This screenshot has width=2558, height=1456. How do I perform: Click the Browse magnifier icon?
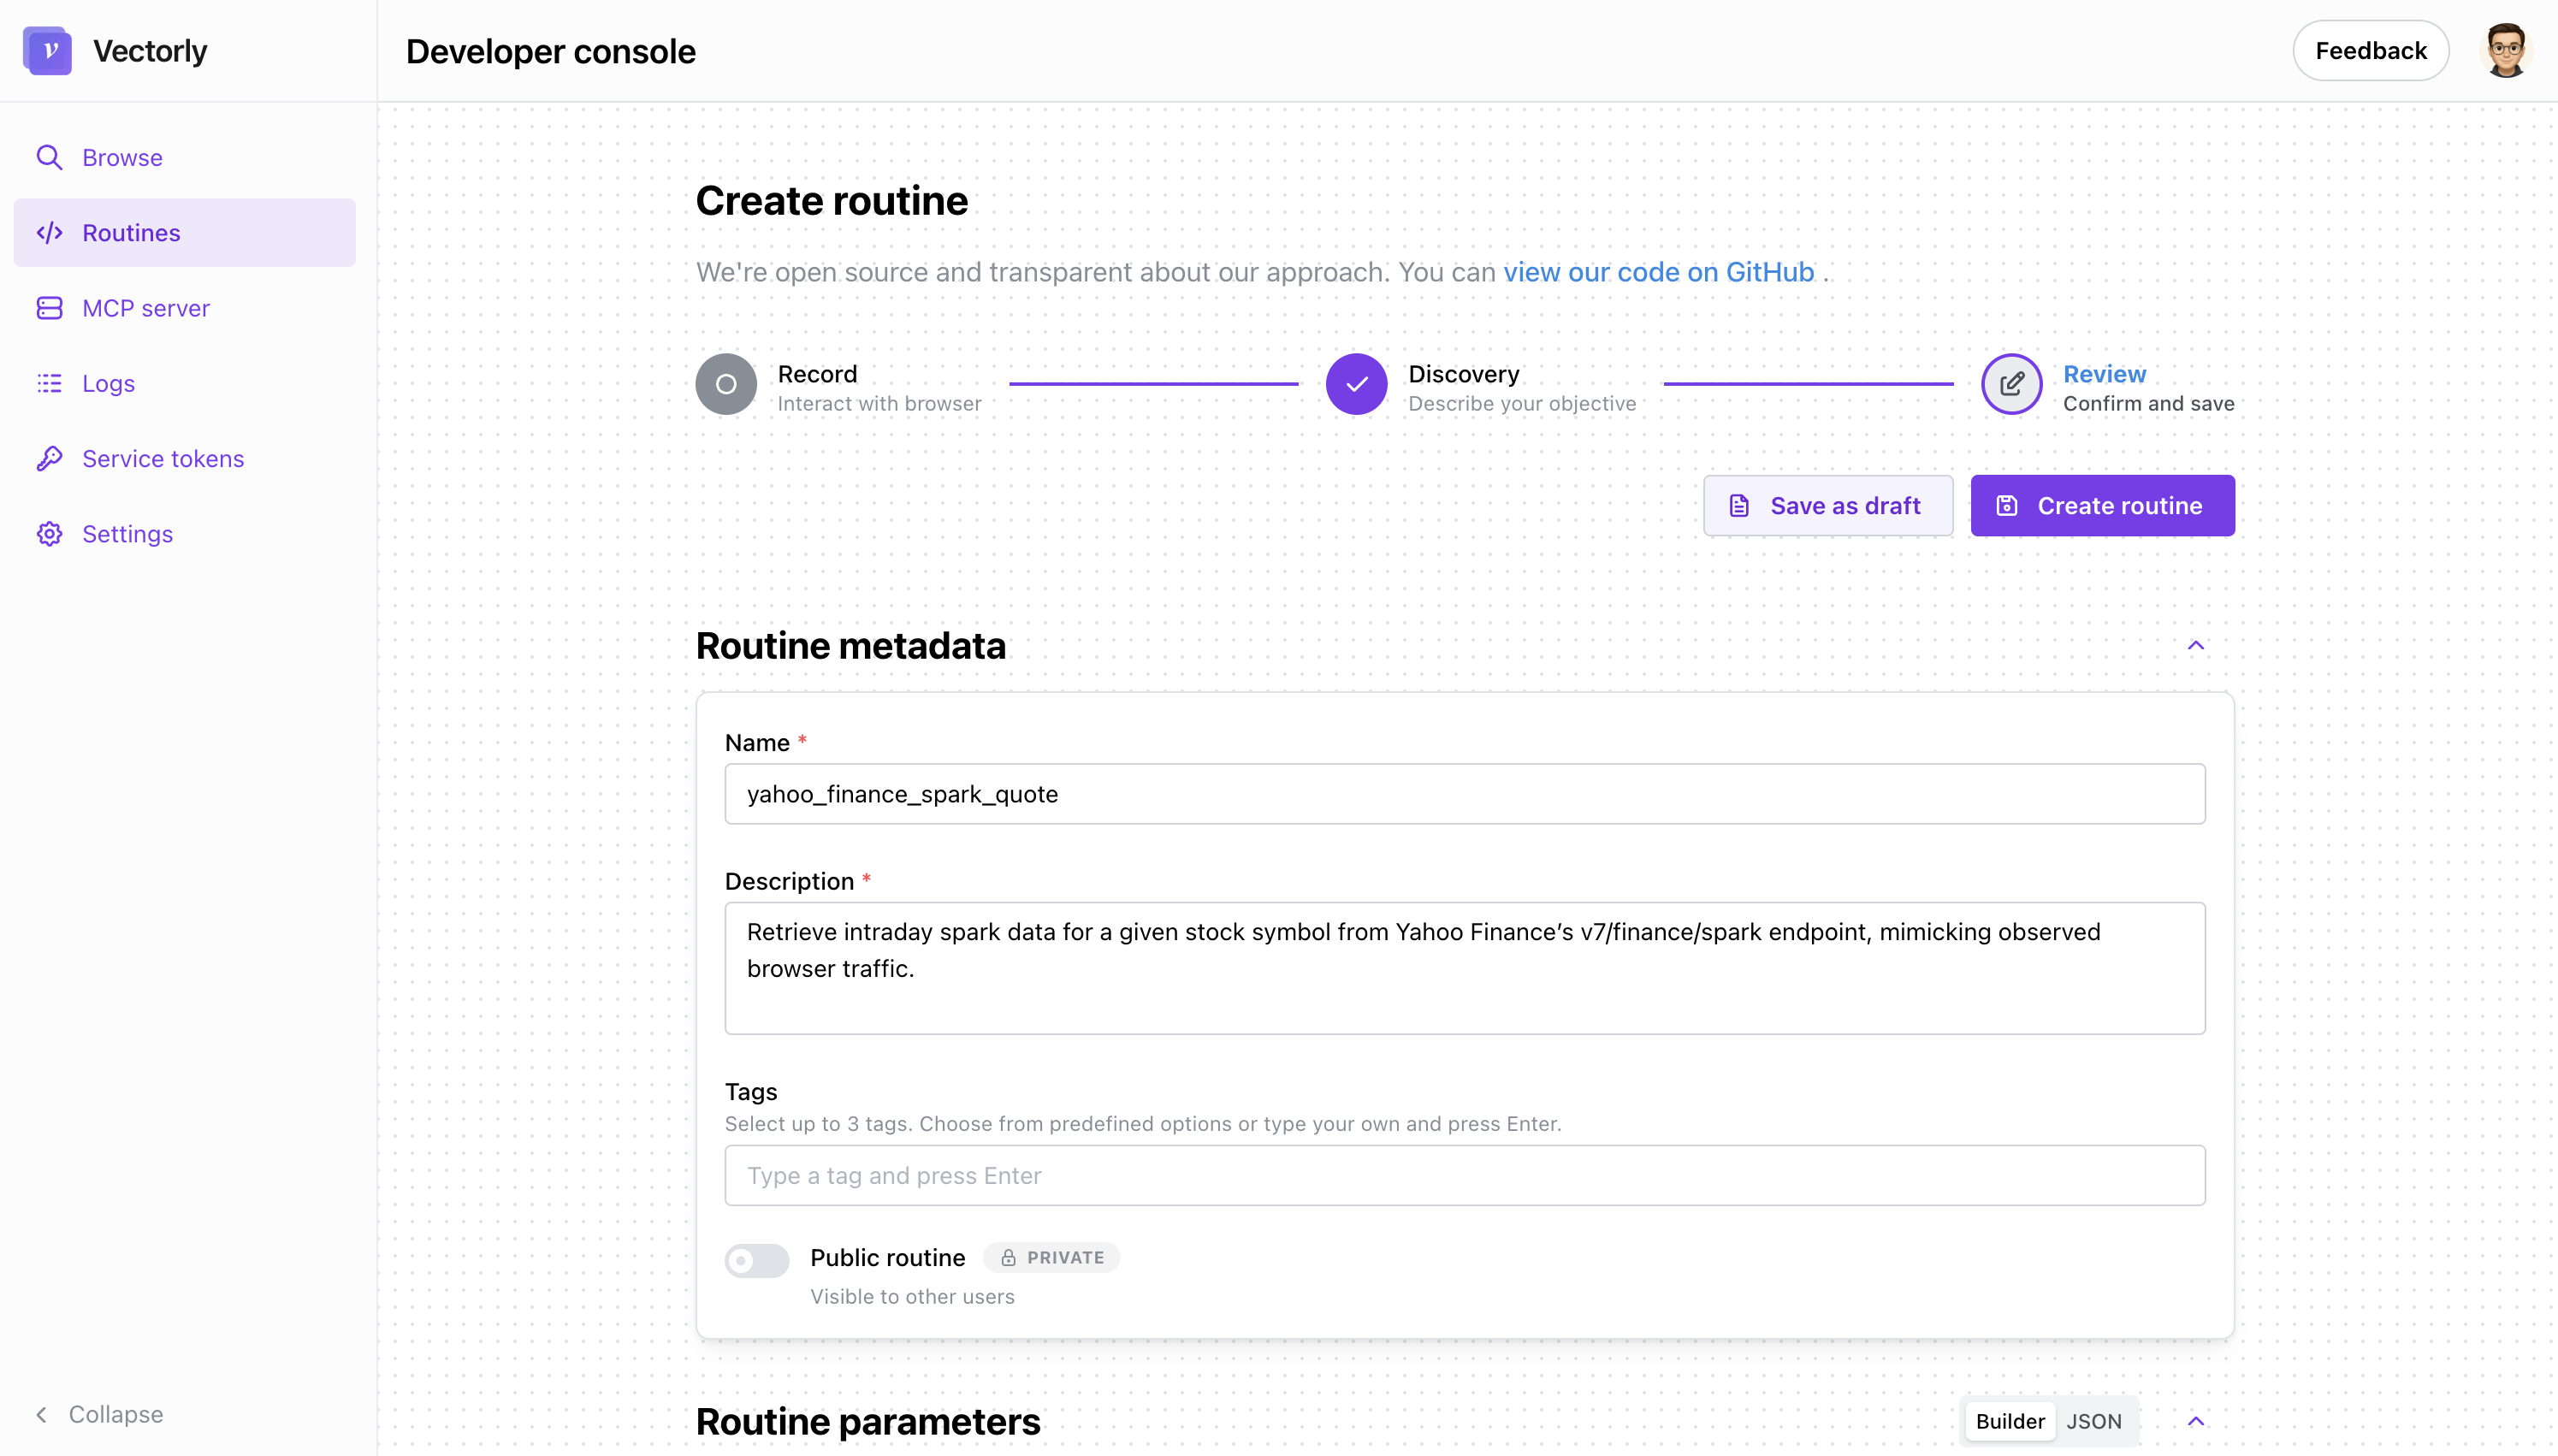[49, 157]
